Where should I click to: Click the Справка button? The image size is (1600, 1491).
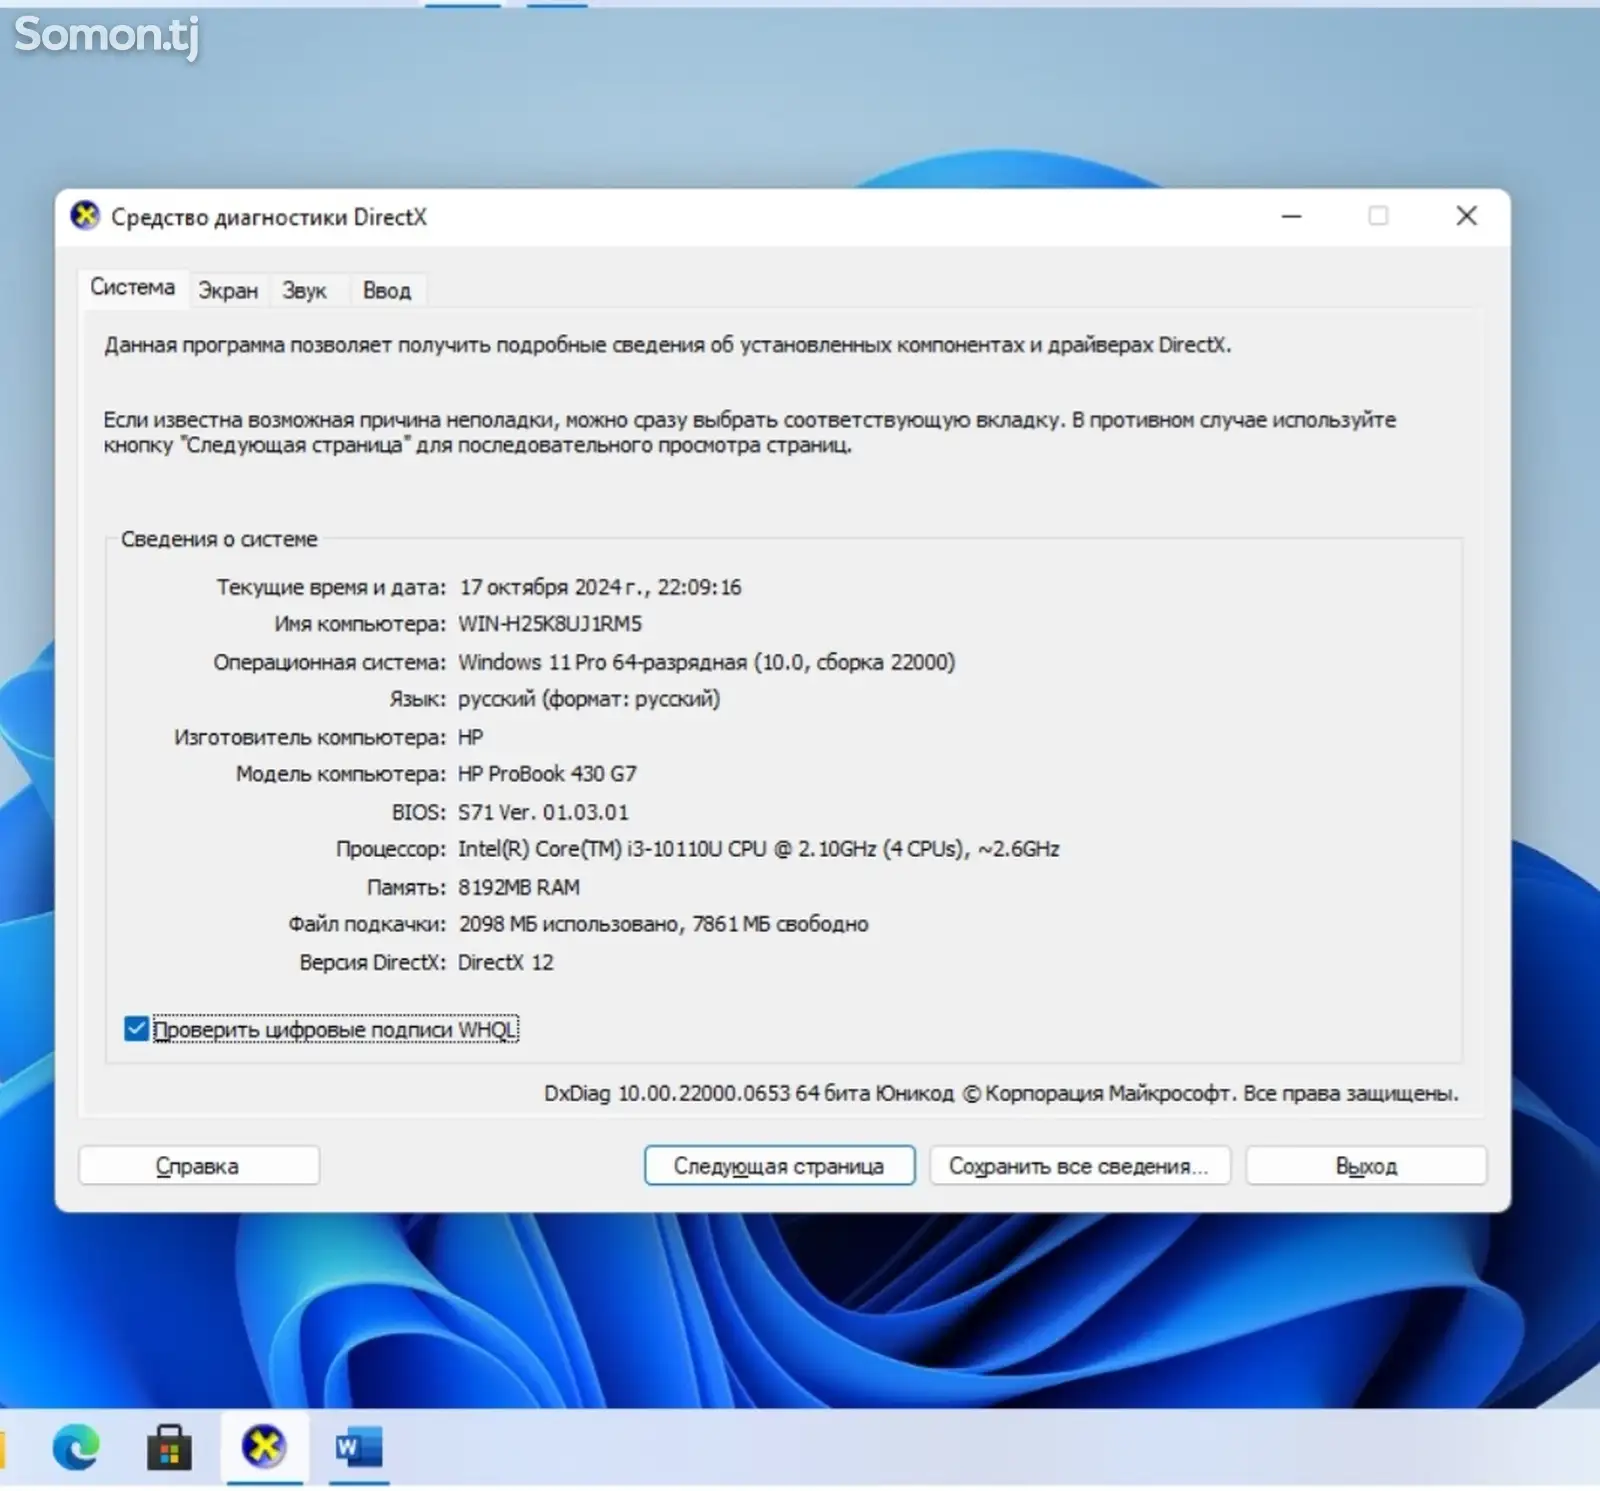198,1166
